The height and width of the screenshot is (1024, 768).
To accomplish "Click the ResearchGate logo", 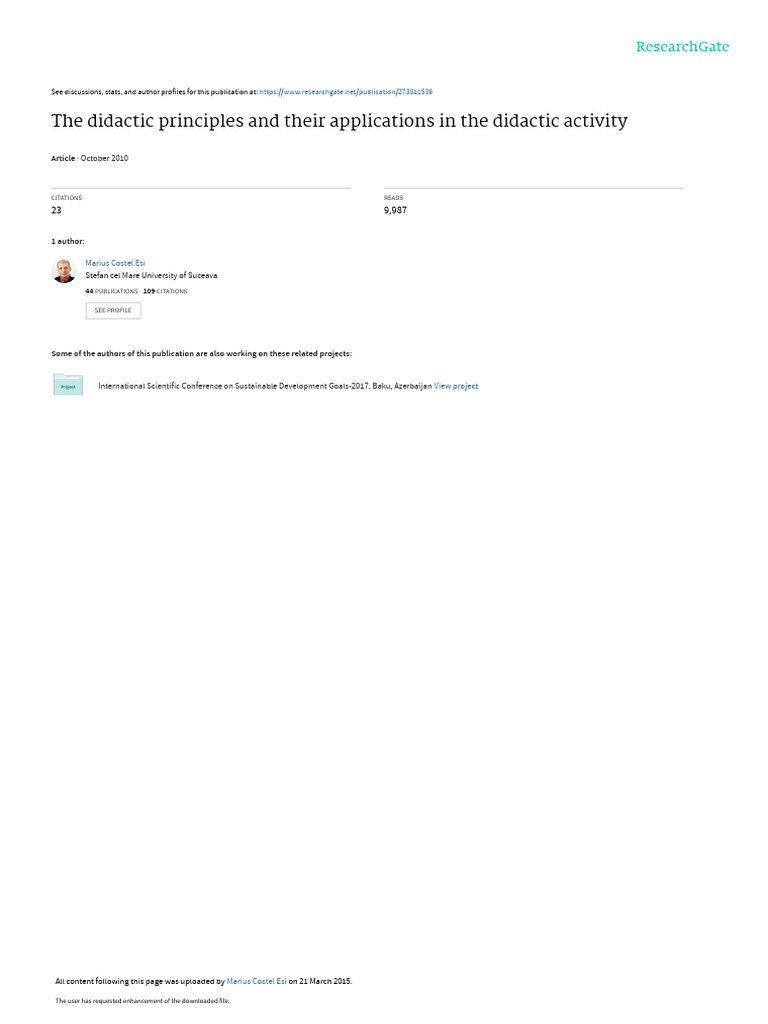I will point(682,47).
